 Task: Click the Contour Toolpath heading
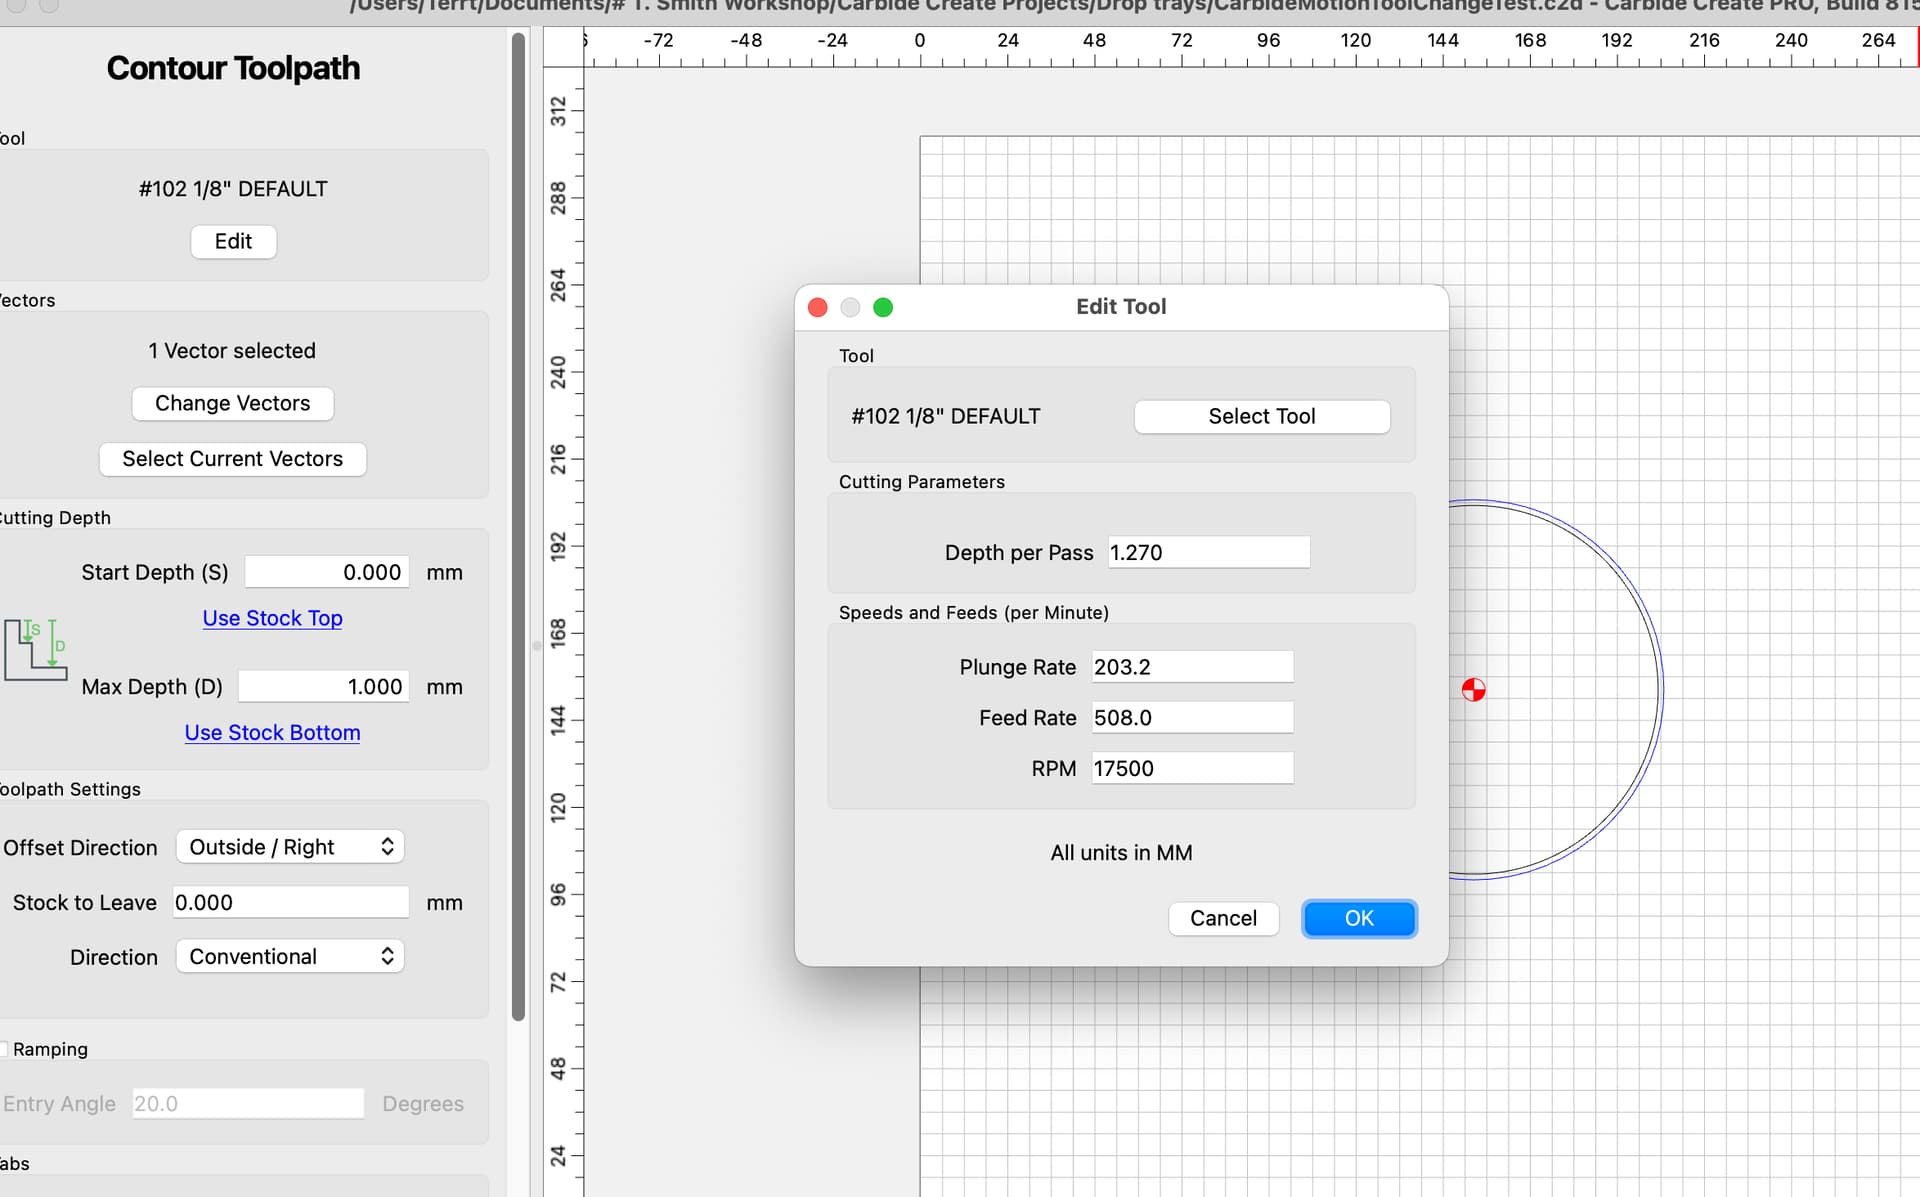(x=233, y=68)
